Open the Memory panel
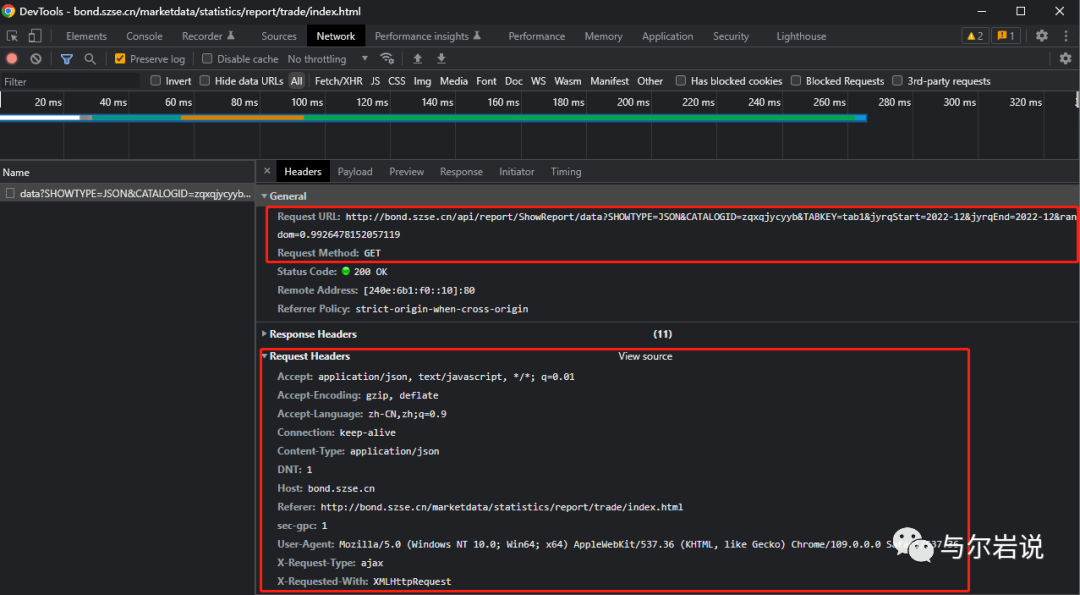 point(603,36)
